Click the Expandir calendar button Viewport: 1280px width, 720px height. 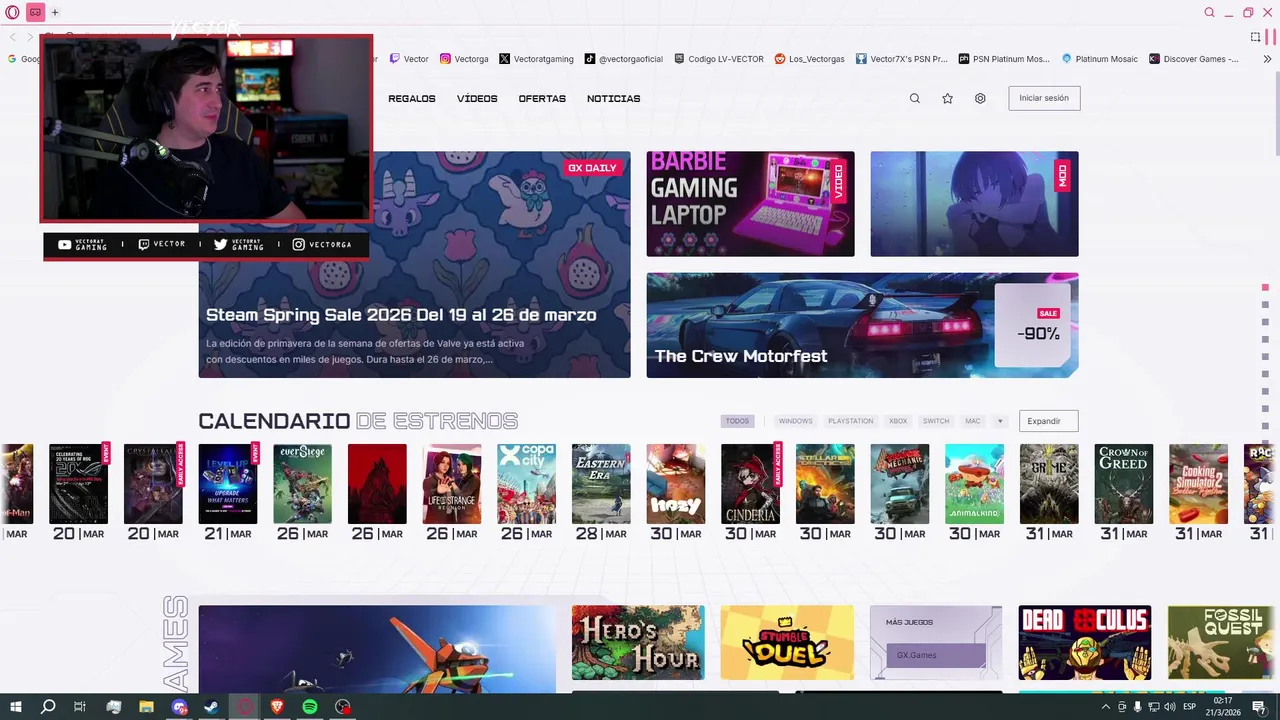[x=1048, y=421]
